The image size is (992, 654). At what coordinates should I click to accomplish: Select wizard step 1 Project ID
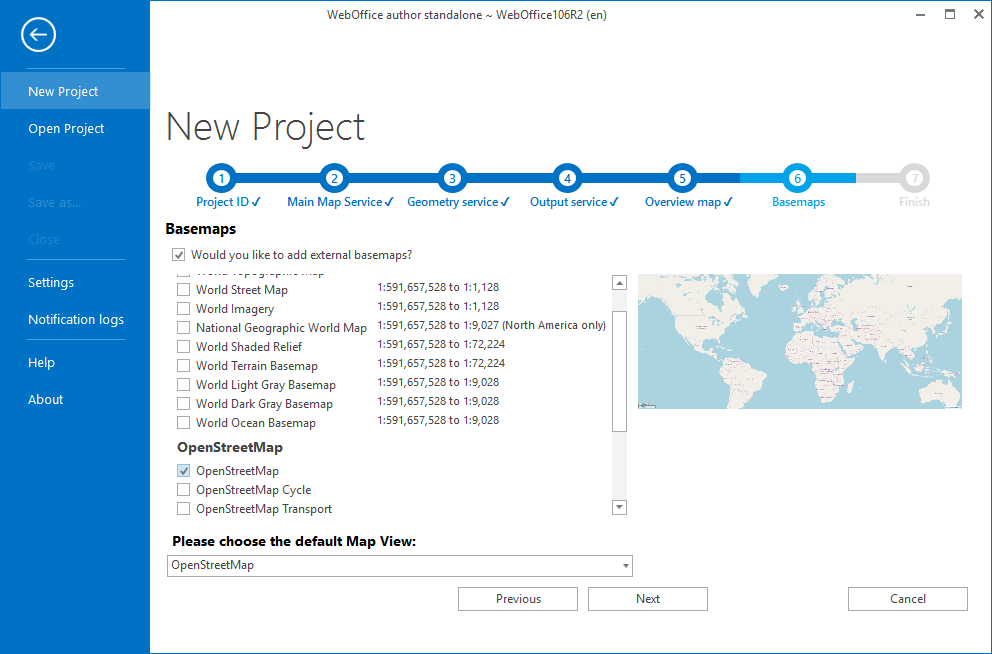[221, 177]
